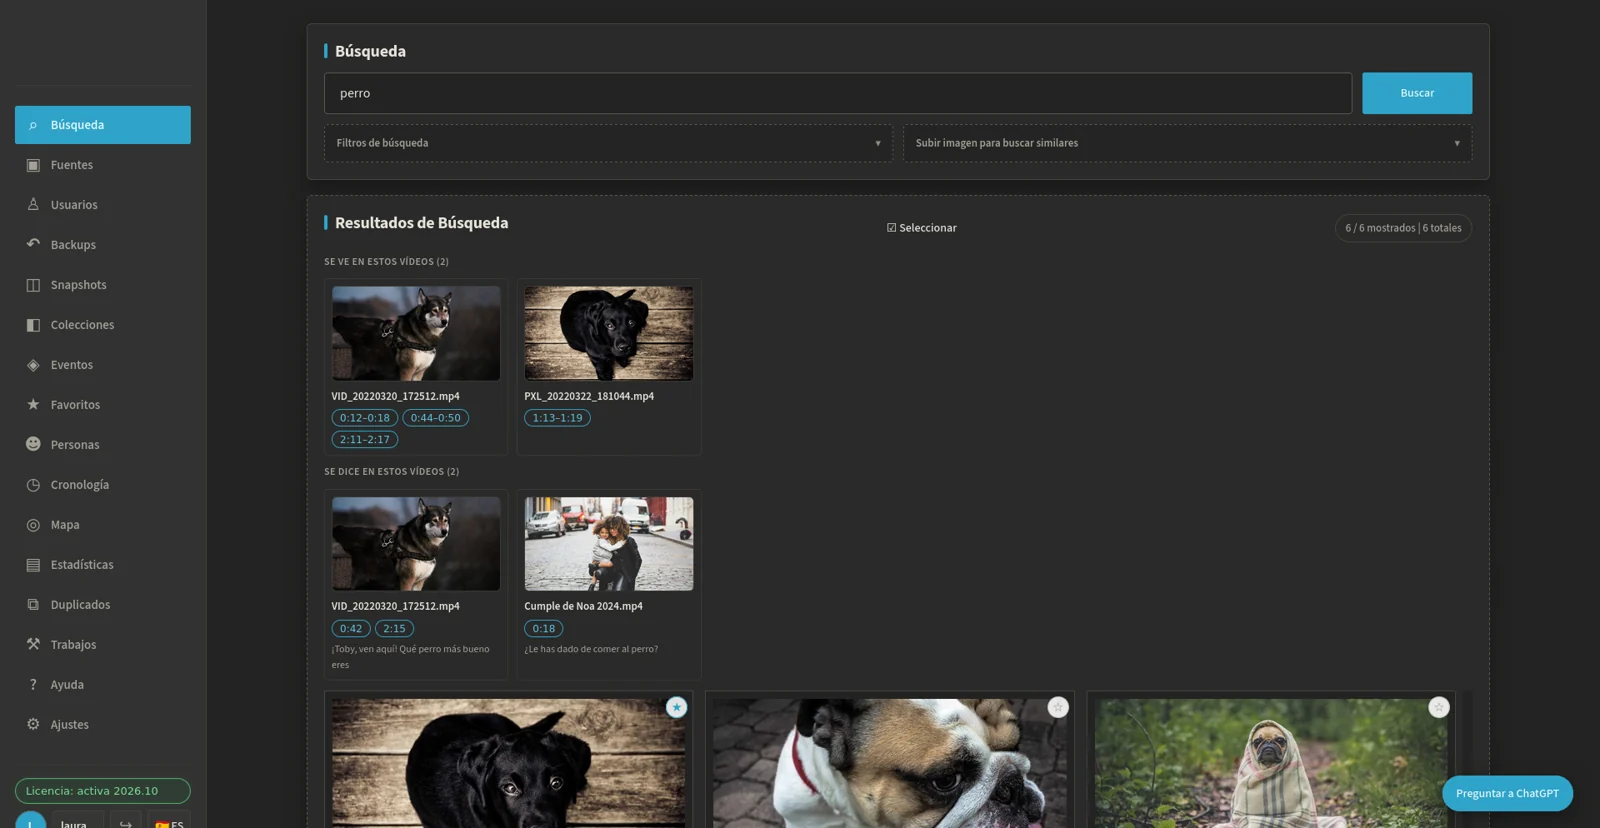The image size is (1600, 828).
Task: Jump to 1:13-1:19 in PXL video
Action: coord(557,418)
